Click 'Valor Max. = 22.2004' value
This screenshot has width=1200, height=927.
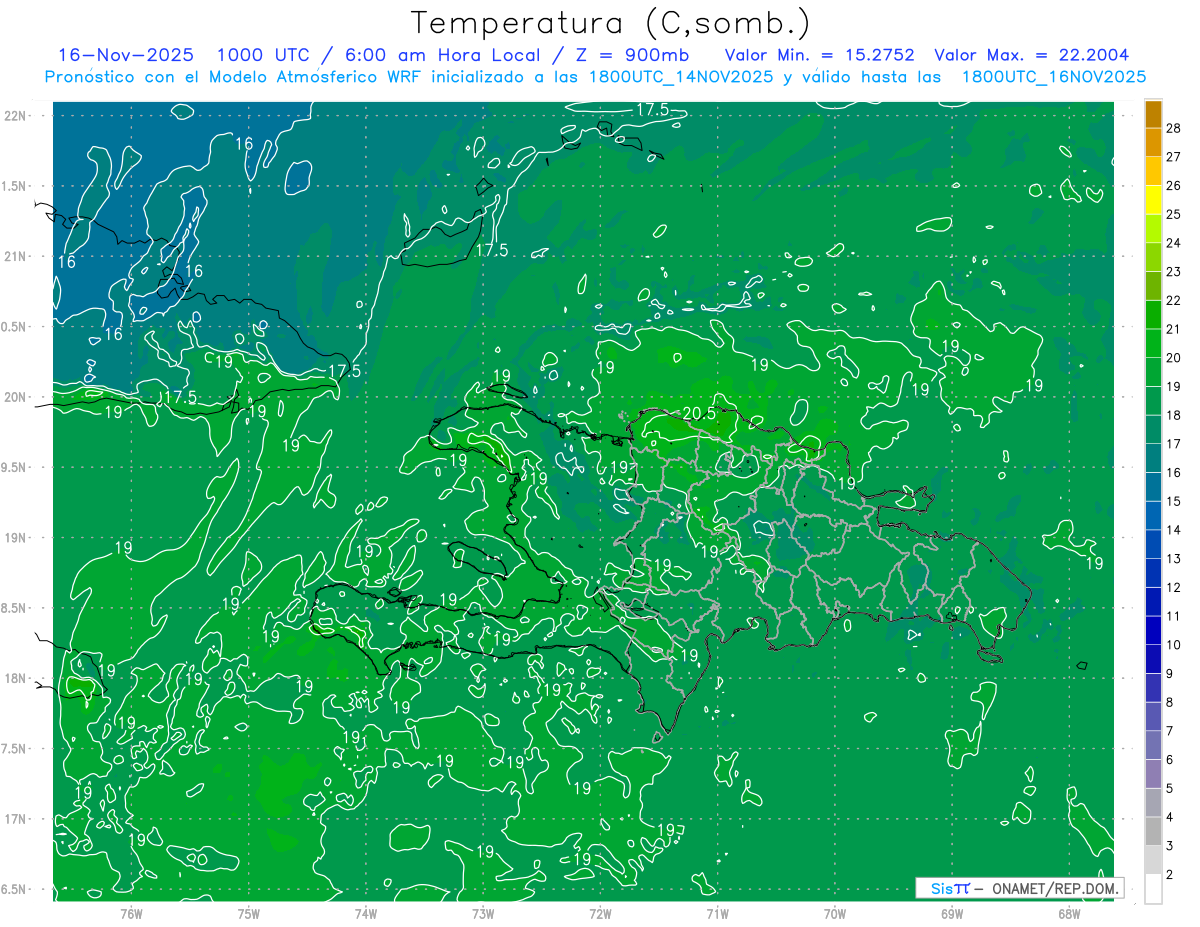point(1032,55)
